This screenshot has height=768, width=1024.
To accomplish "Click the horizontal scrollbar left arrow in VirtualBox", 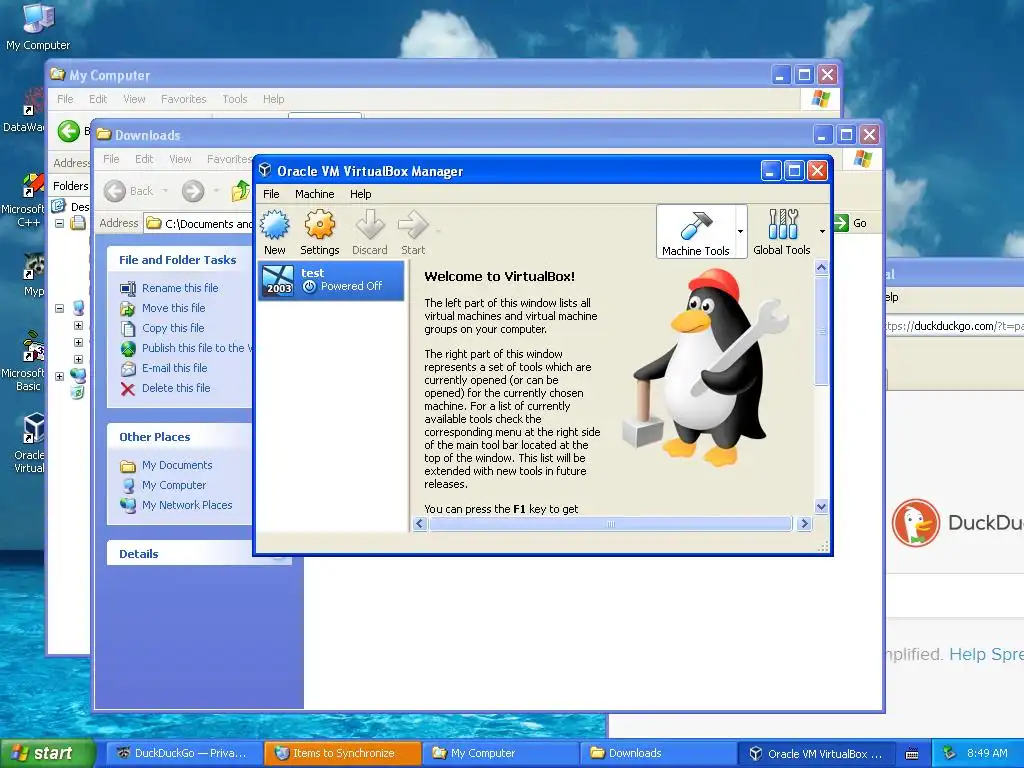I will [x=420, y=523].
